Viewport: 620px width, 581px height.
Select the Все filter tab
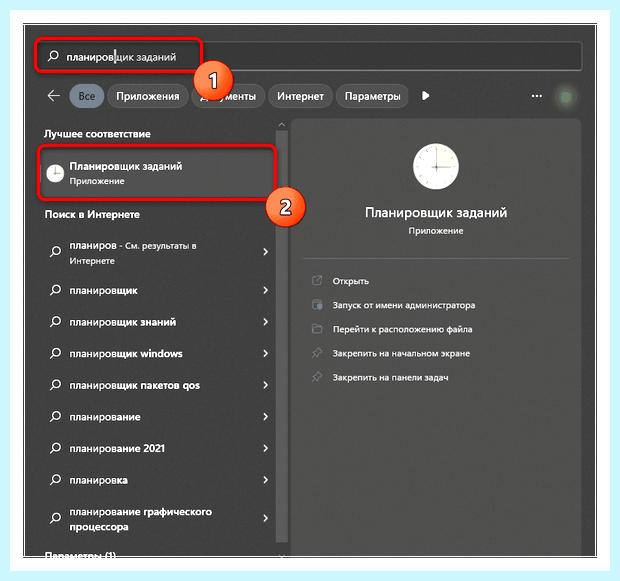(87, 96)
